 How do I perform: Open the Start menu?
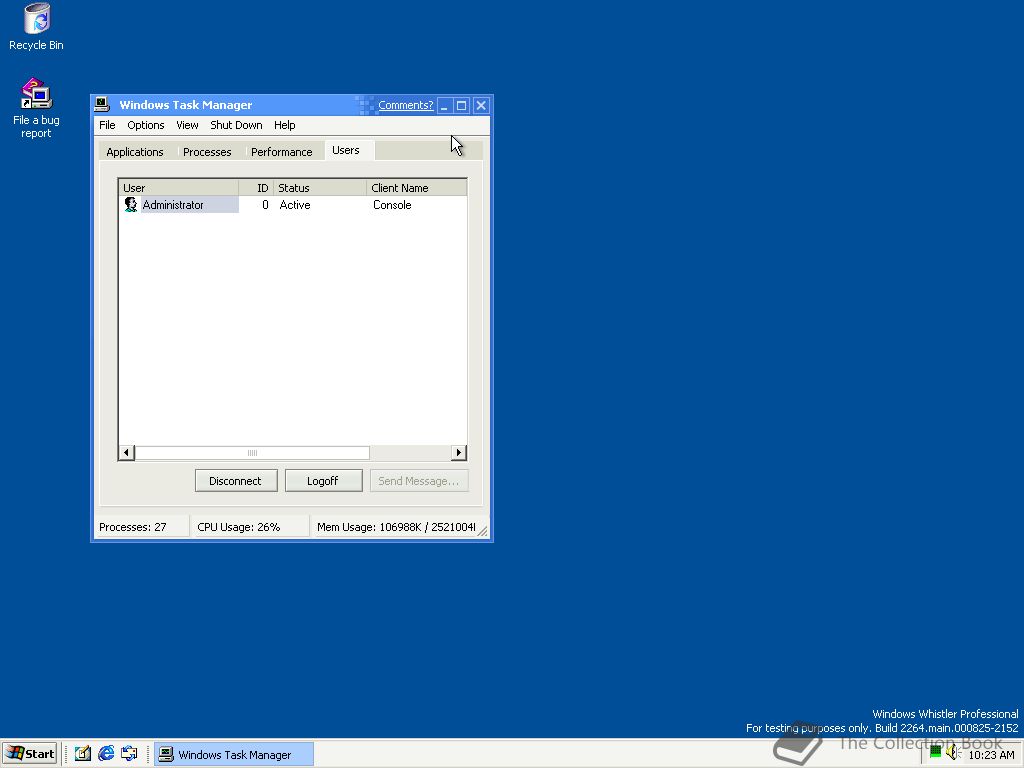[30, 754]
